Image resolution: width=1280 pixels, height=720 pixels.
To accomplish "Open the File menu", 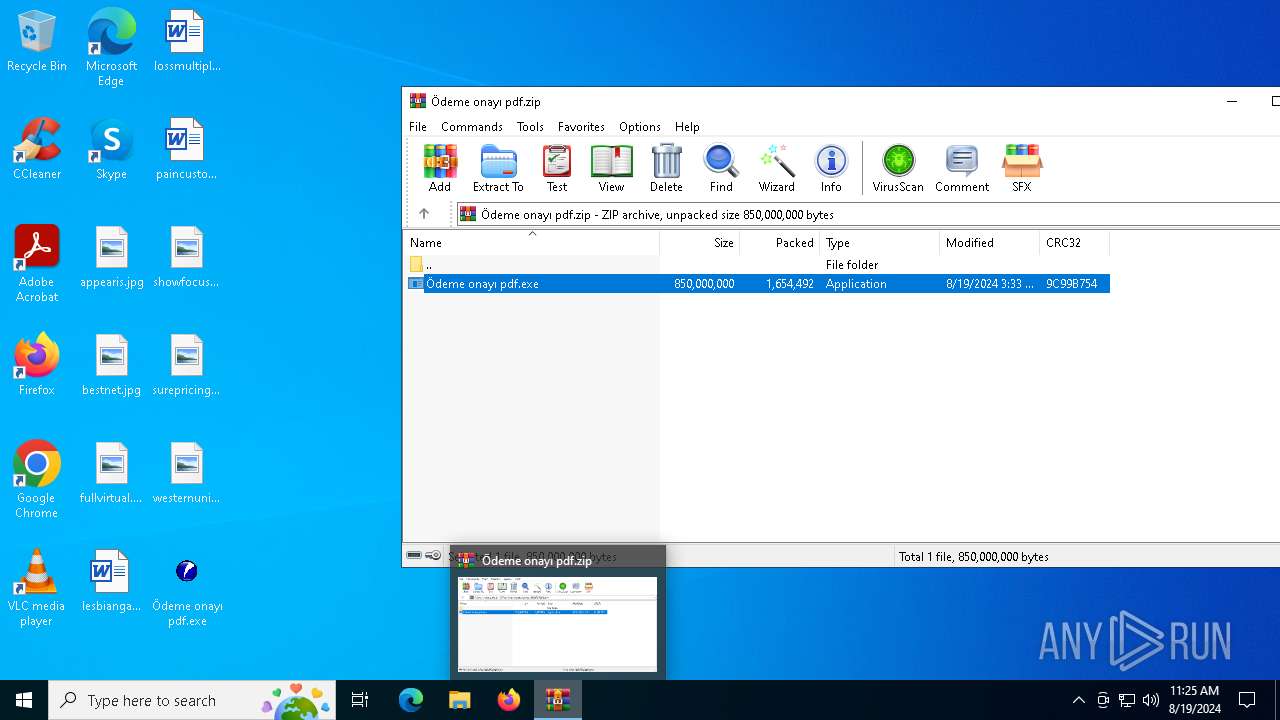I will (418, 127).
